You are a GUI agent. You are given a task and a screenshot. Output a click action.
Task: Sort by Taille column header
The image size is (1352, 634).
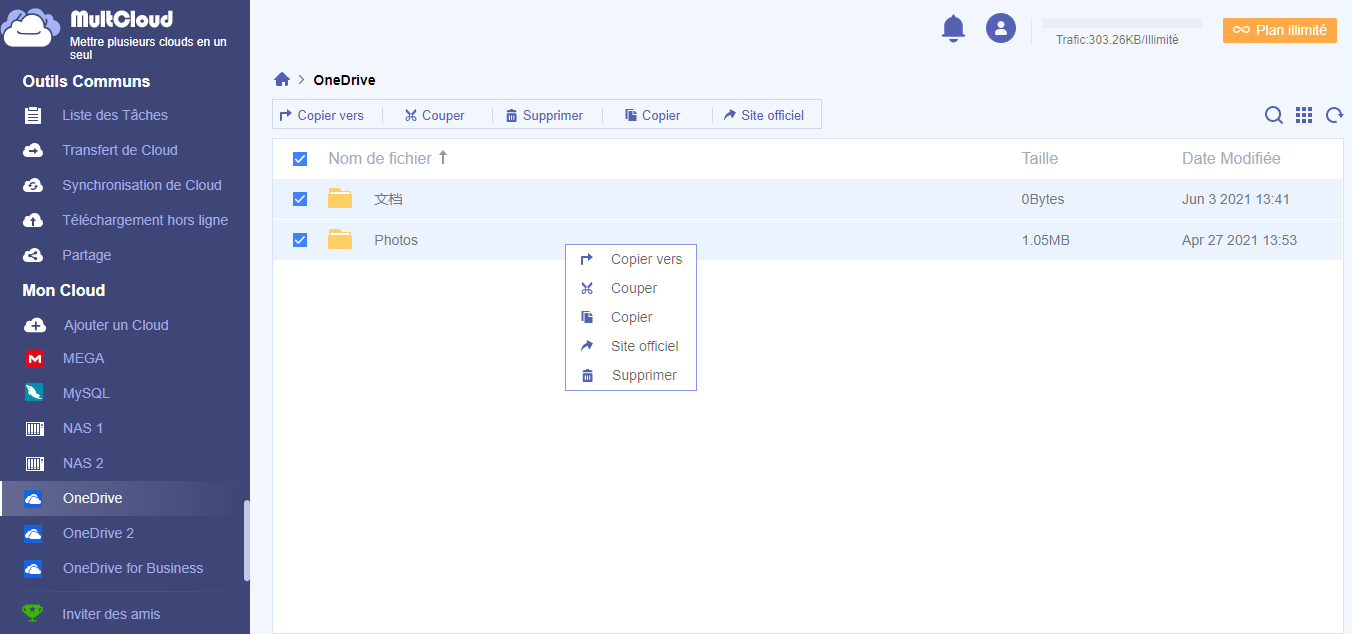click(1040, 158)
